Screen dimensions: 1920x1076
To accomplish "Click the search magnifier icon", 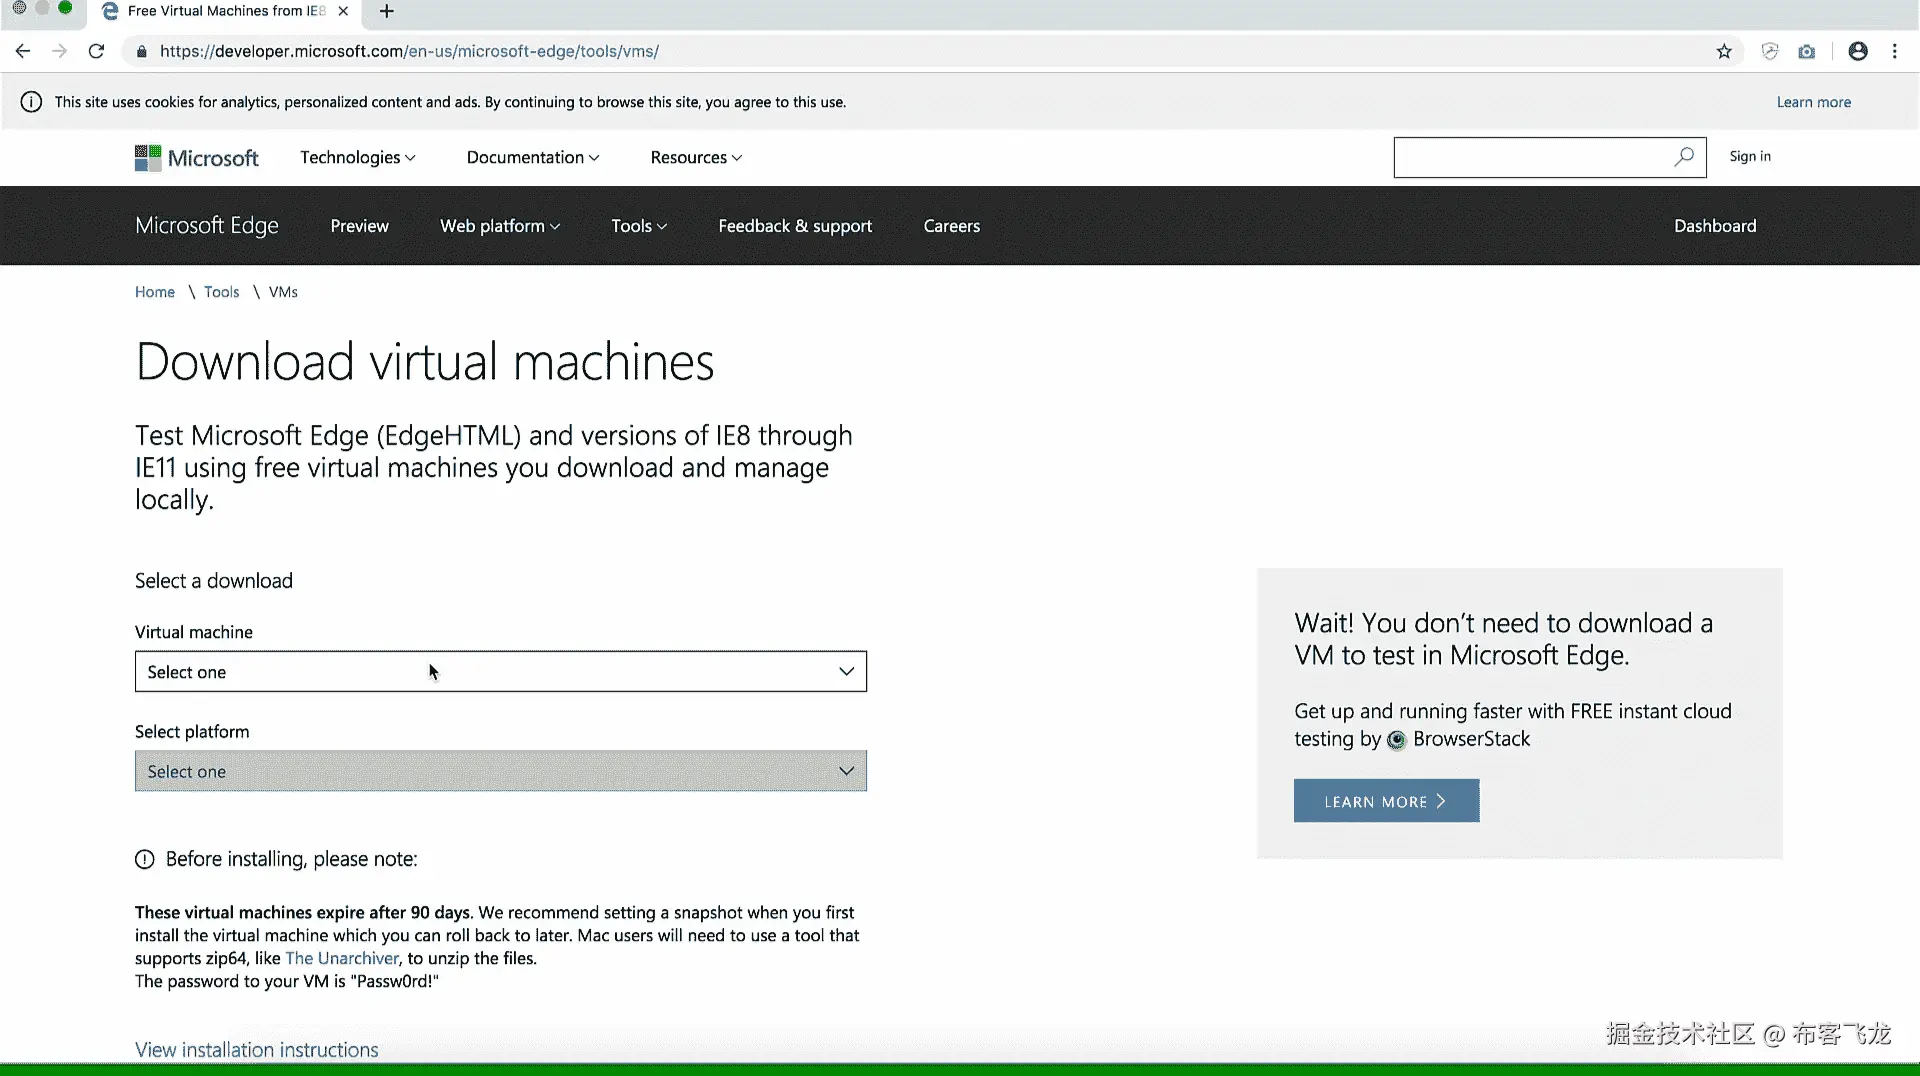I will point(1684,157).
